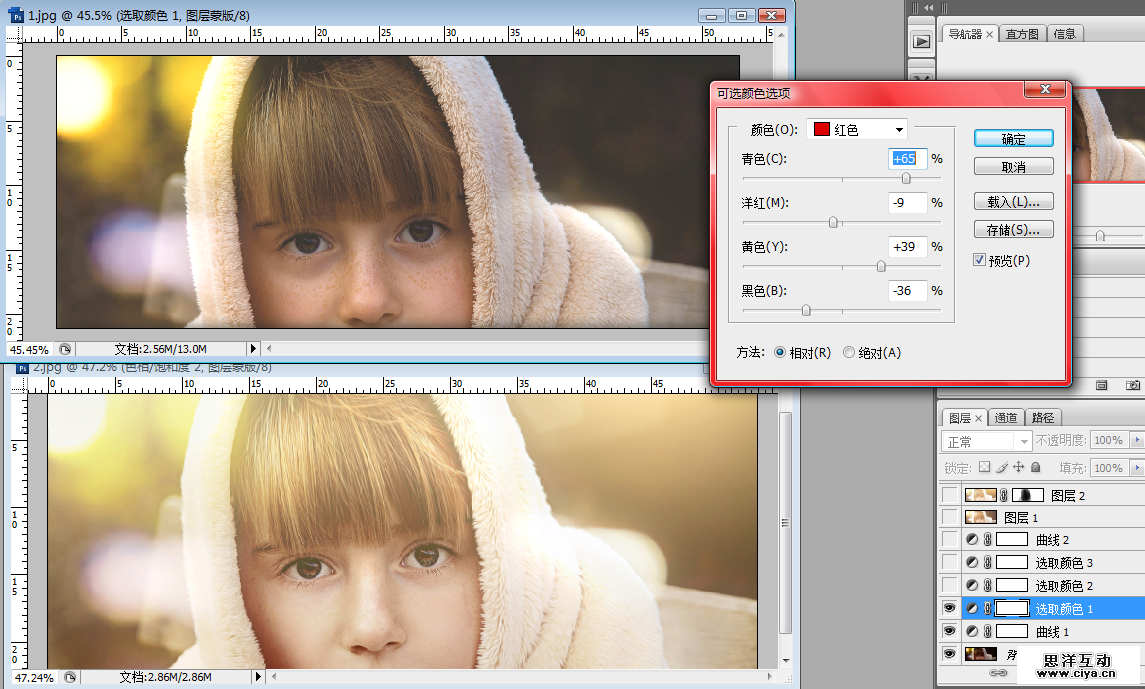The height and width of the screenshot is (689, 1145).
Task: Uncheck the 预览(P) preview checkbox
Action: pos(980,260)
